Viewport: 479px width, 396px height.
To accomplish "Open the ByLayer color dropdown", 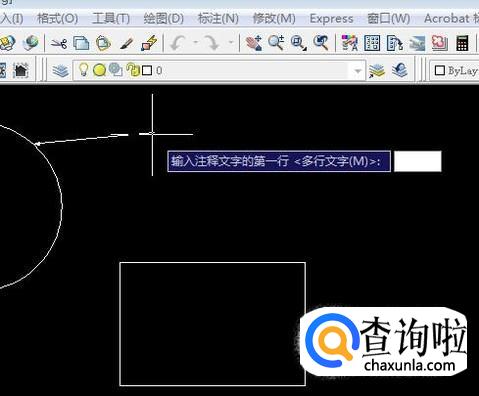I will click(454, 71).
